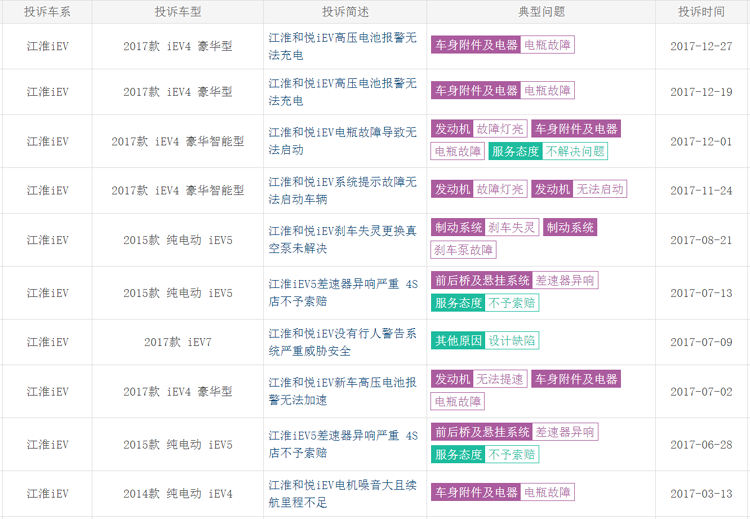The height and width of the screenshot is (519, 750).
Task: Click the 2014款 纯电动 iEV4 model cell
Action: point(178,494)
